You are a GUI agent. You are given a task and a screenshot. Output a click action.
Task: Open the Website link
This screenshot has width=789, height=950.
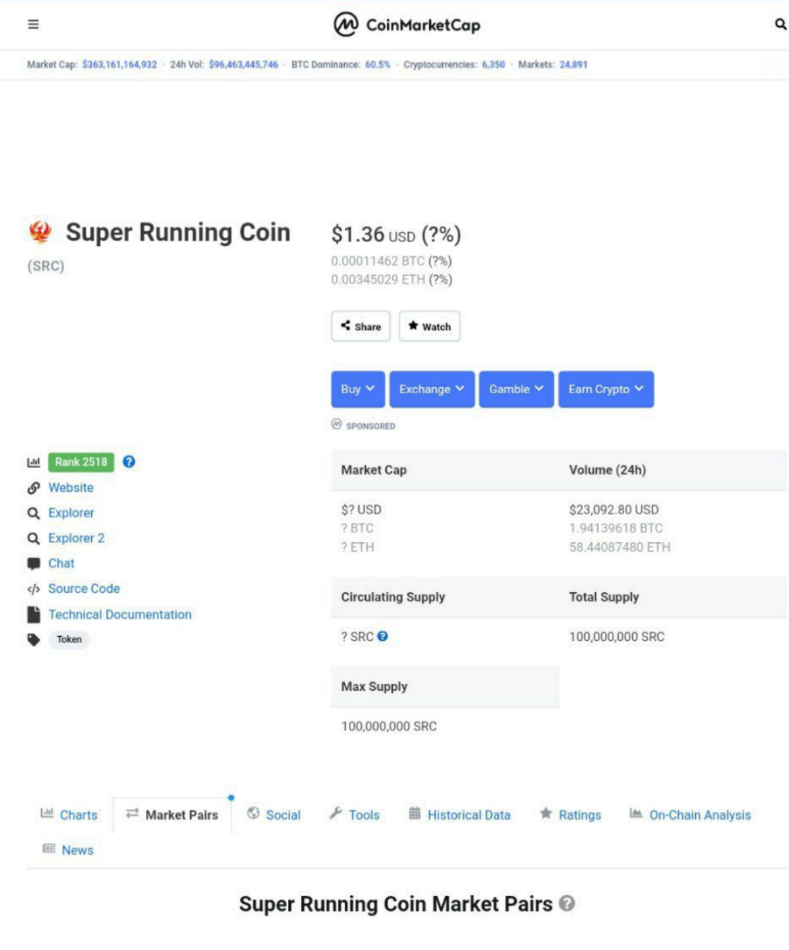click(x=71, y=488)
